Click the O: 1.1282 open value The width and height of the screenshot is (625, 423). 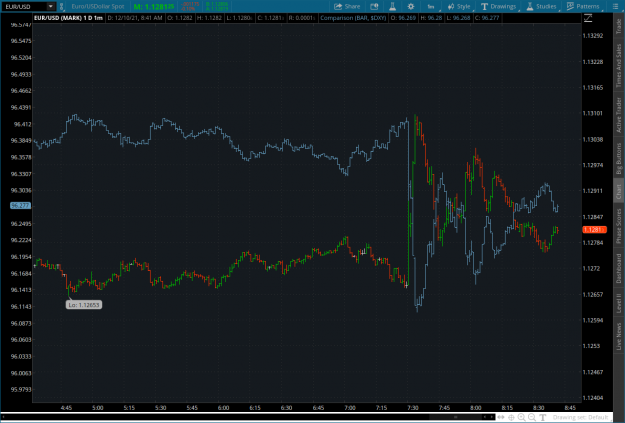point(180,18)
